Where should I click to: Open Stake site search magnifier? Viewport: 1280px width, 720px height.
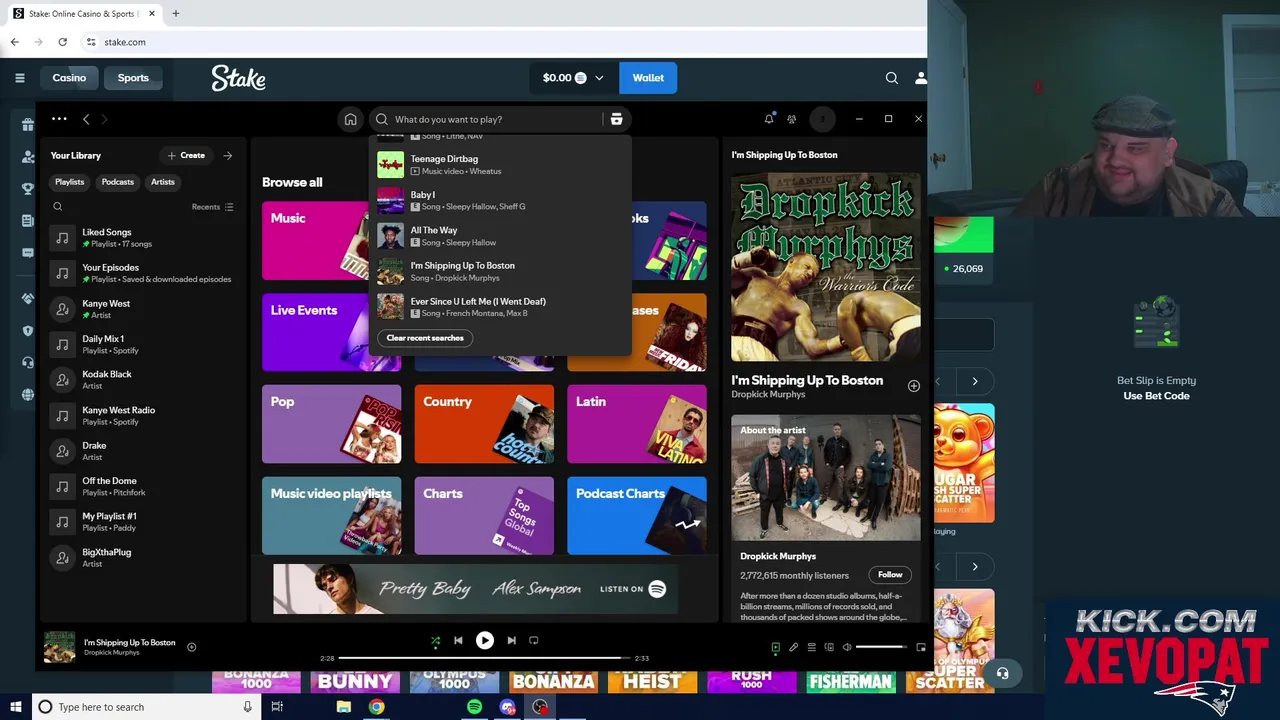pos(892,78)
